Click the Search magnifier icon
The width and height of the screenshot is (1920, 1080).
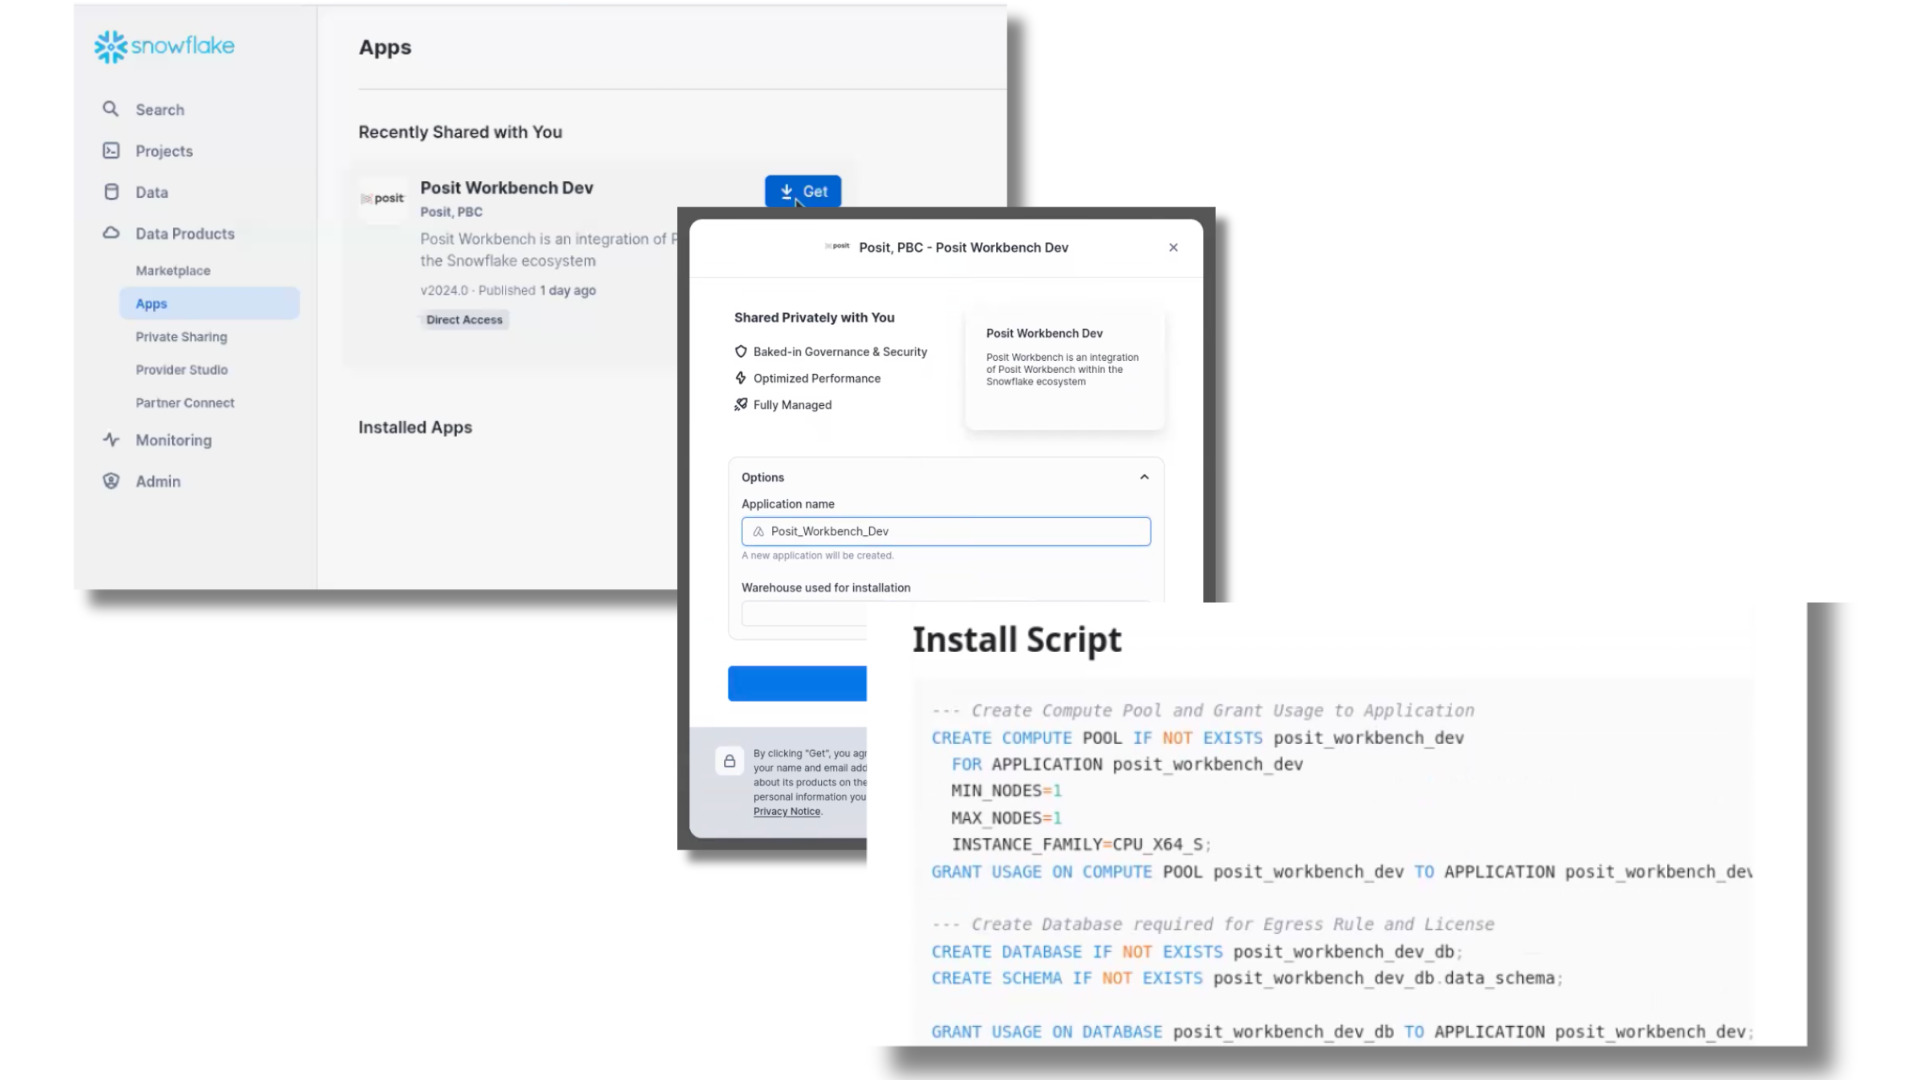pyautogui.click(x=111, y=109)
